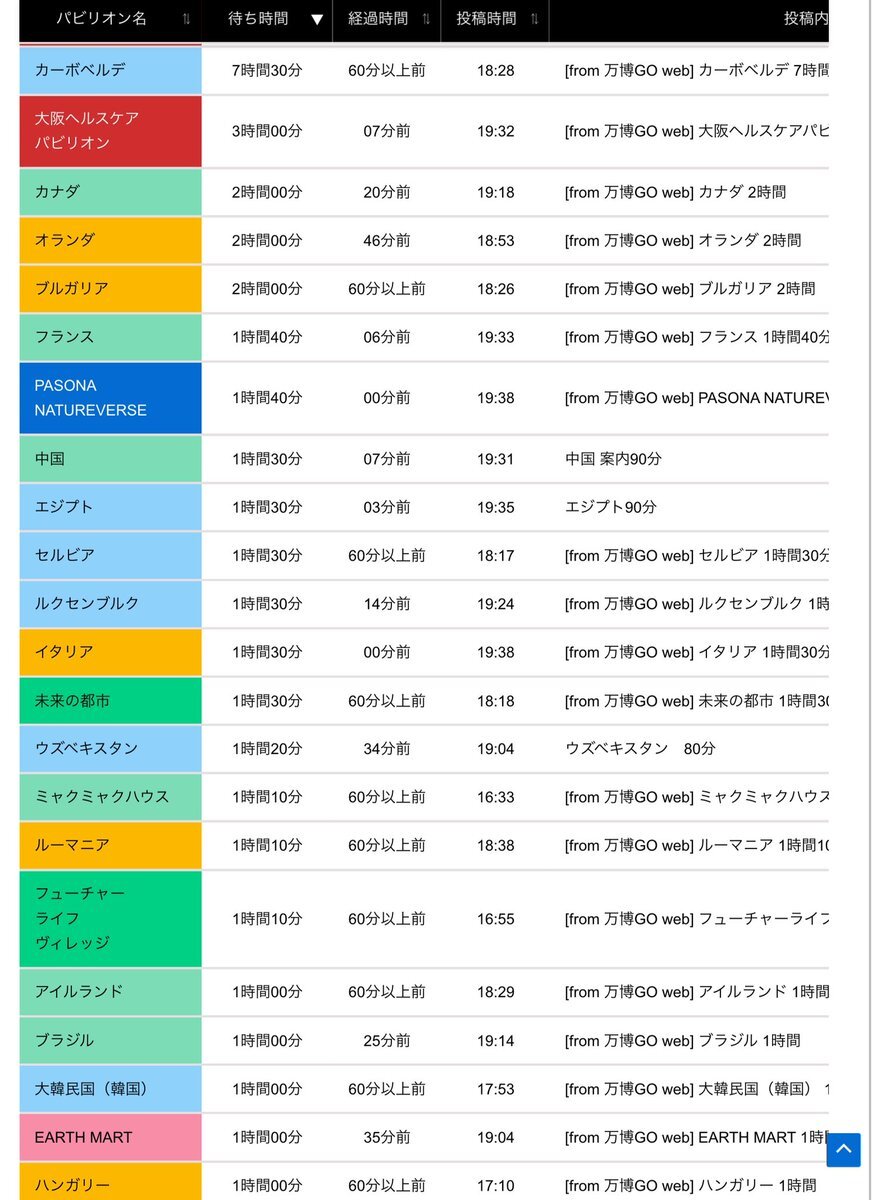Select the 18:17 posted time
Viewport: 881px width, 1200px height.
(496, 555)
